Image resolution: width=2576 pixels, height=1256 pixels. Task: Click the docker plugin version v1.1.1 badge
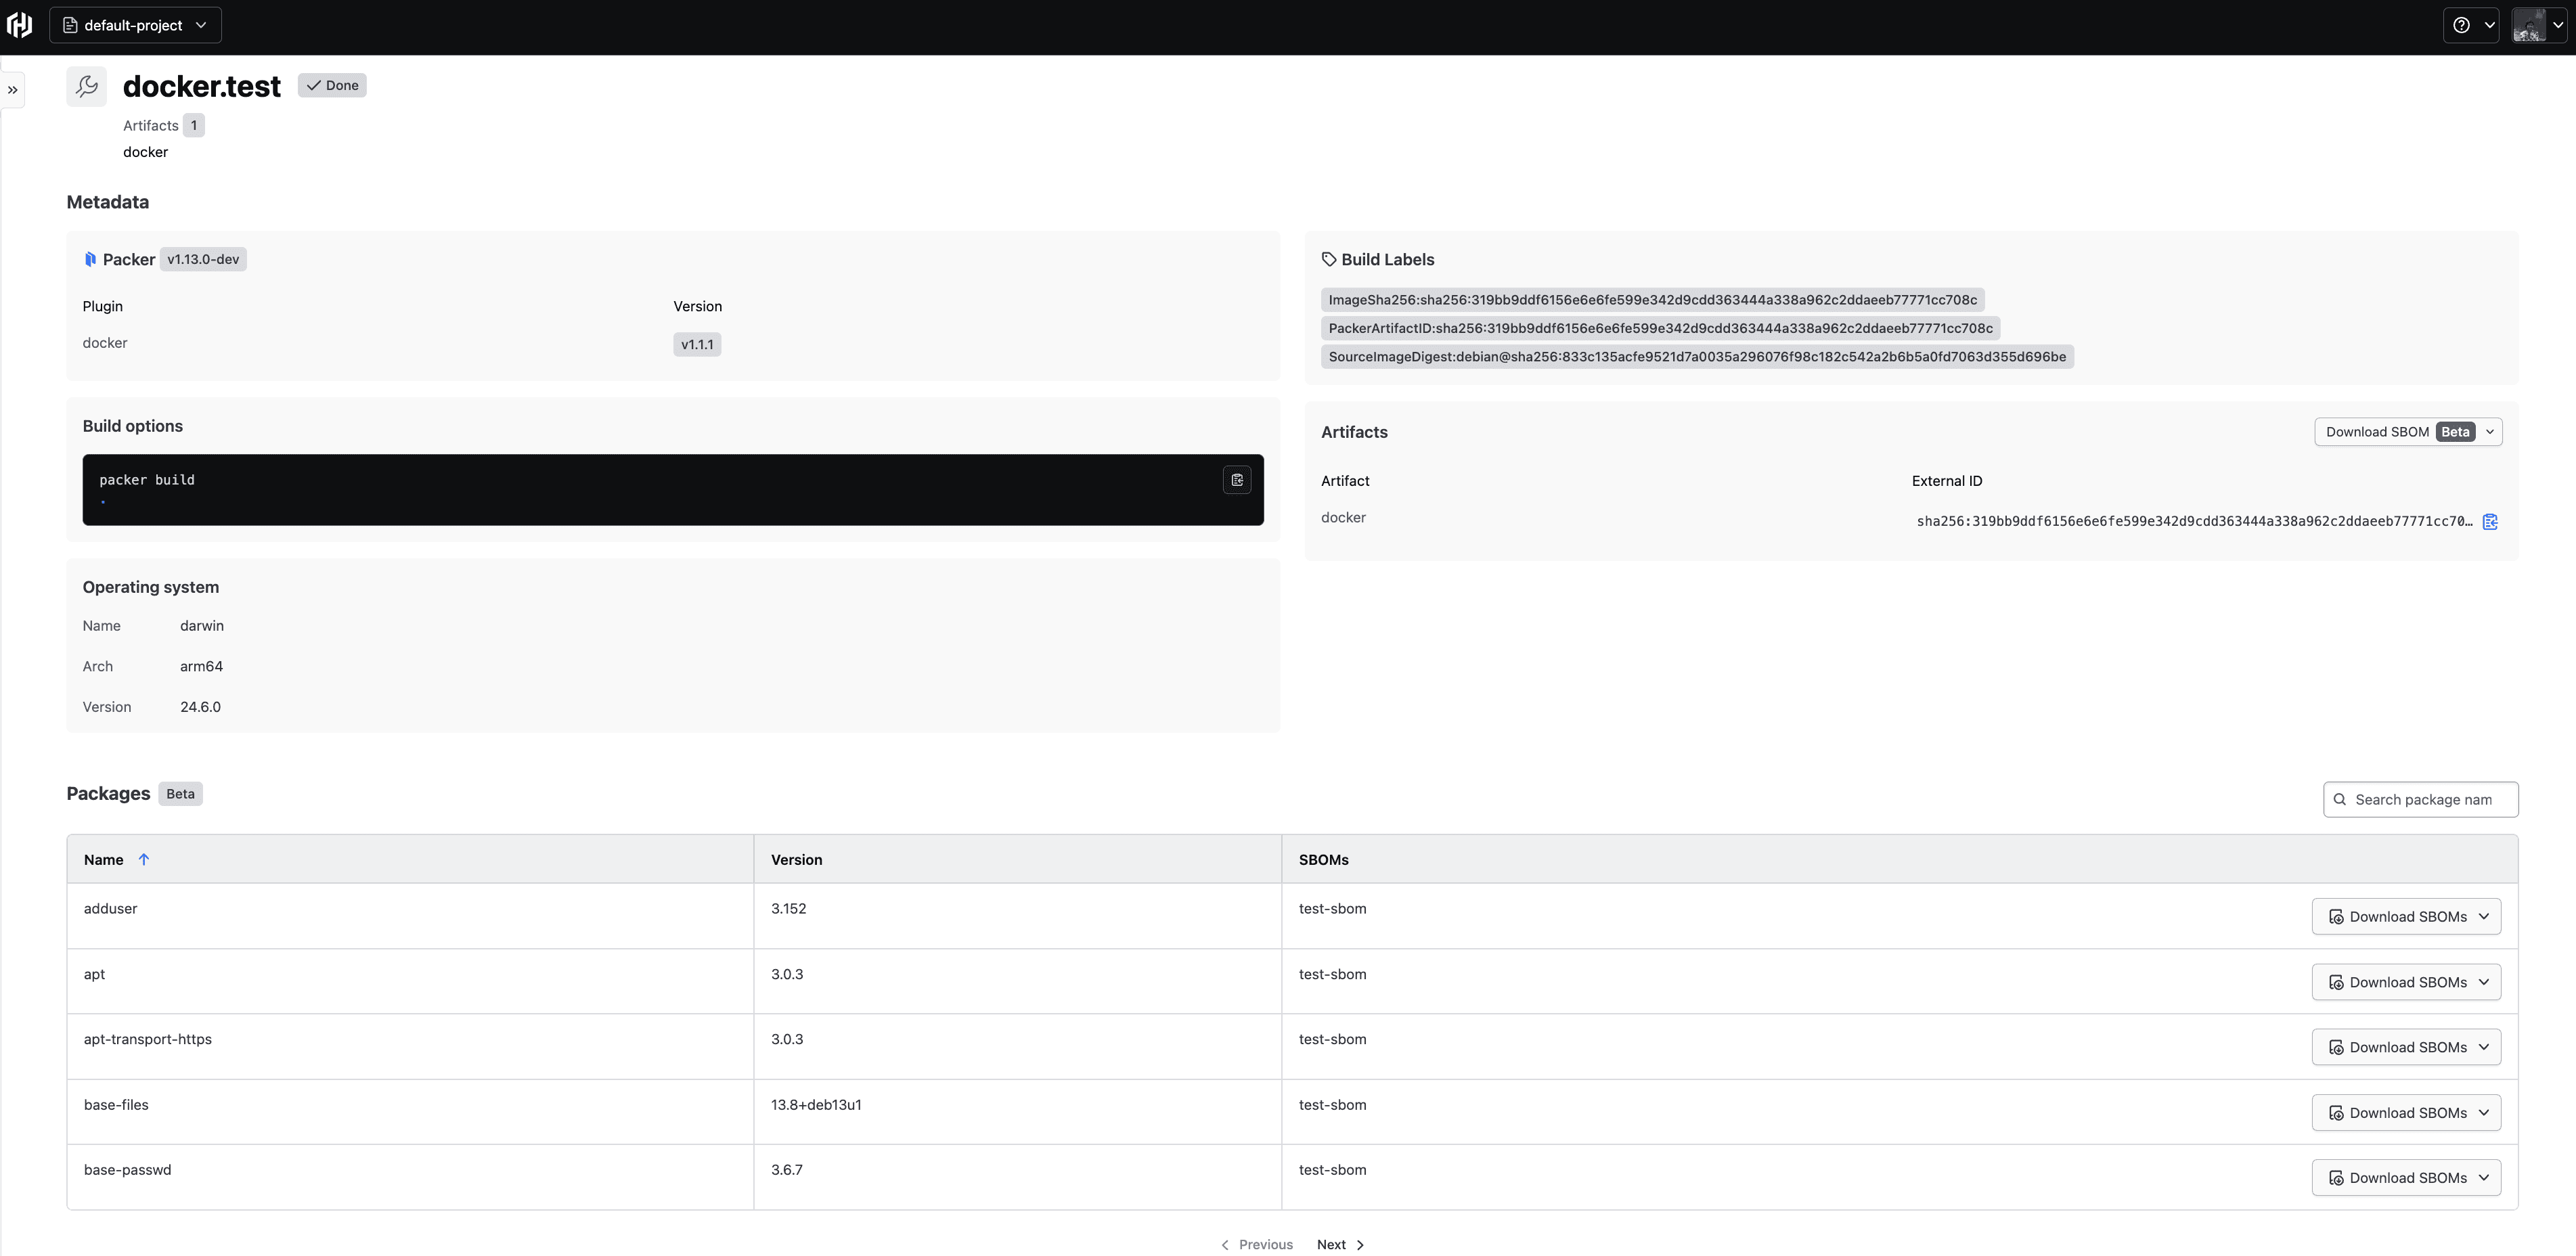[696, 344]
